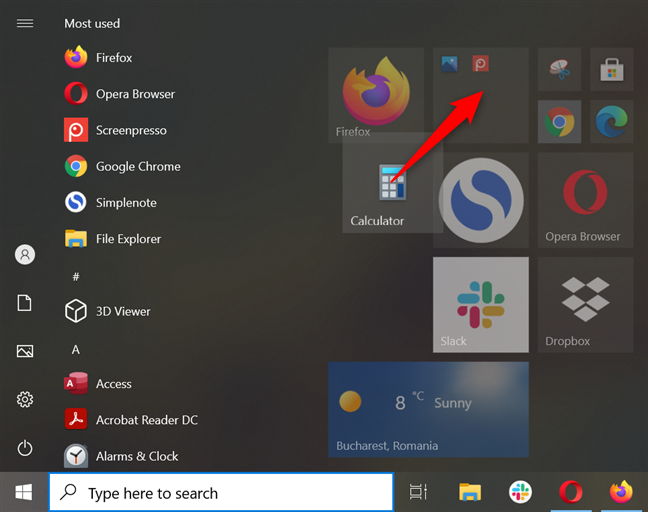Open Screenpresso from the Most used list
Image resolution: width=648 pixels, height=512 pixels.
click(x=116, y=130)
